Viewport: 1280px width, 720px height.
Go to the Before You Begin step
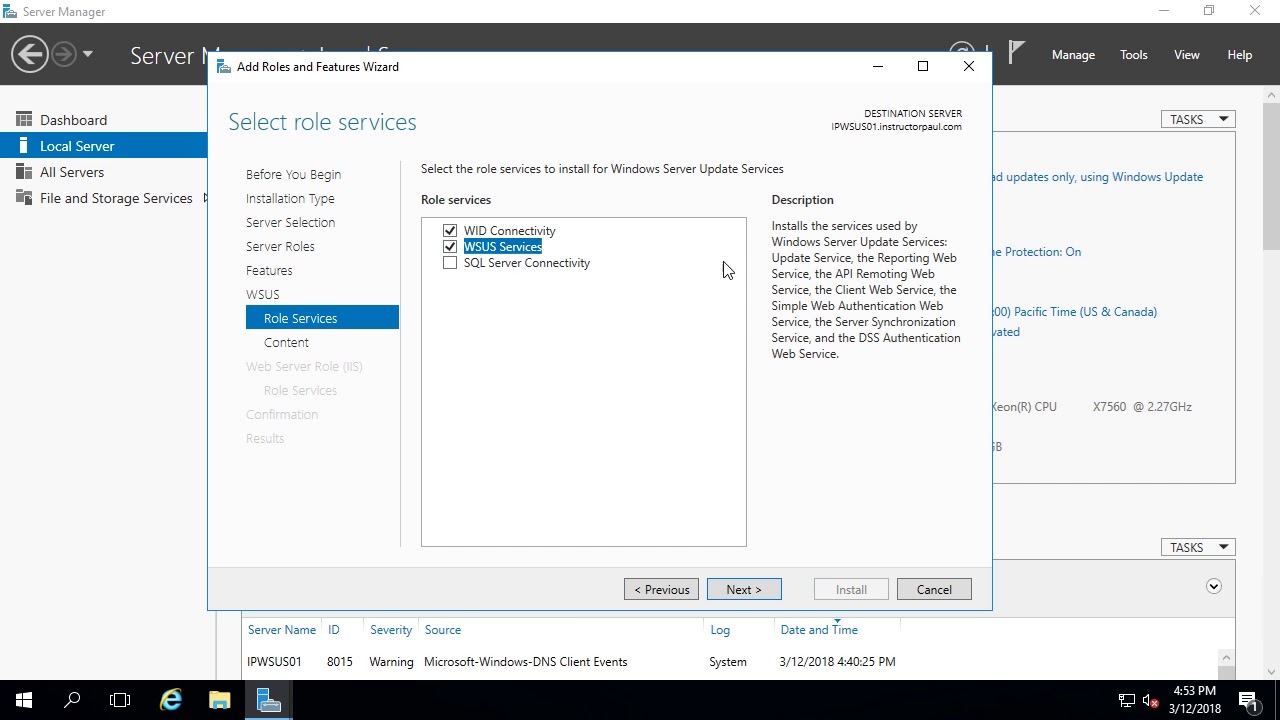click(x=293, y=174)
